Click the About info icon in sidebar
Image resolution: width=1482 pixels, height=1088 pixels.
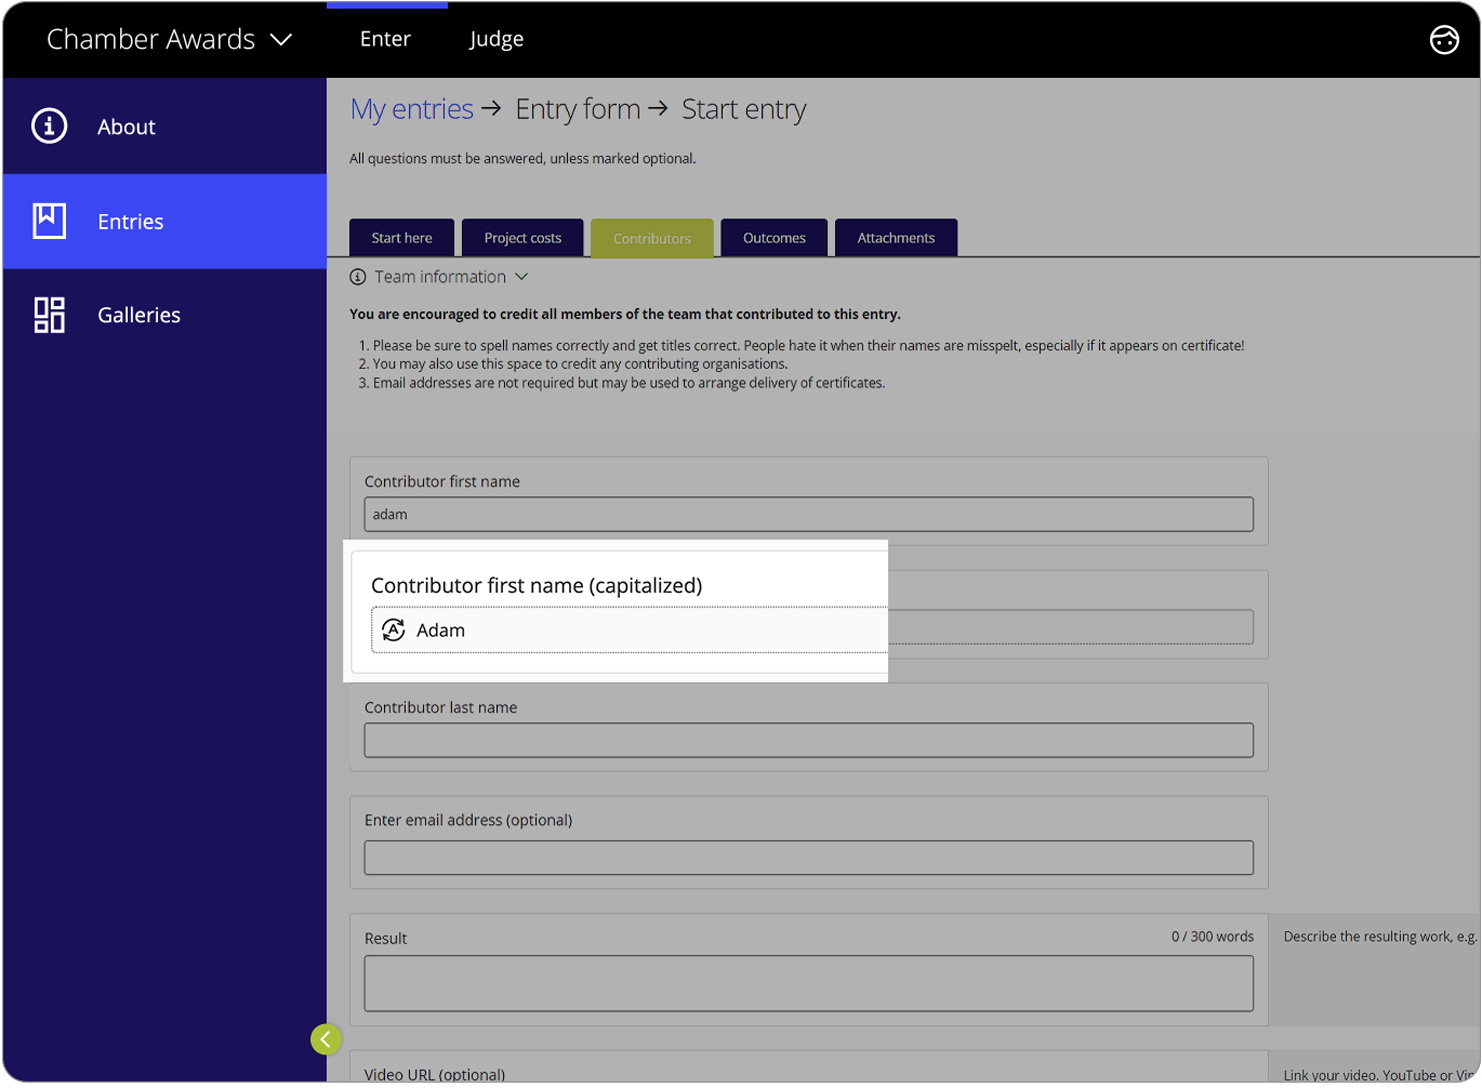point(48,126)
